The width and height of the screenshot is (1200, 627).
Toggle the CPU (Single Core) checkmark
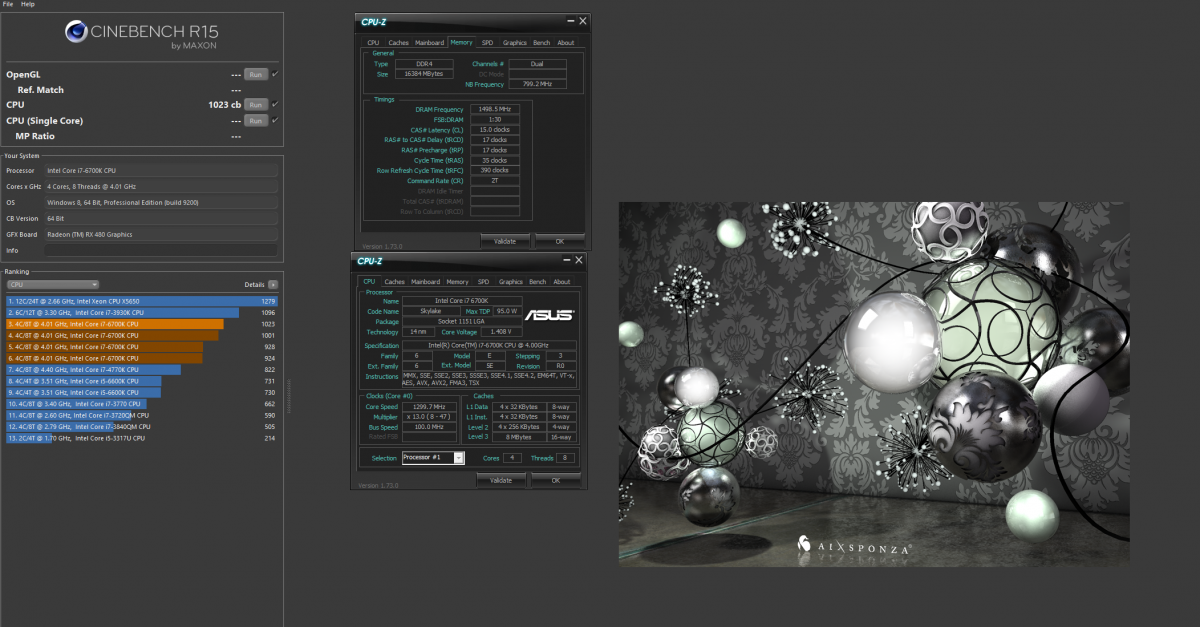click(x=275, y=121)
